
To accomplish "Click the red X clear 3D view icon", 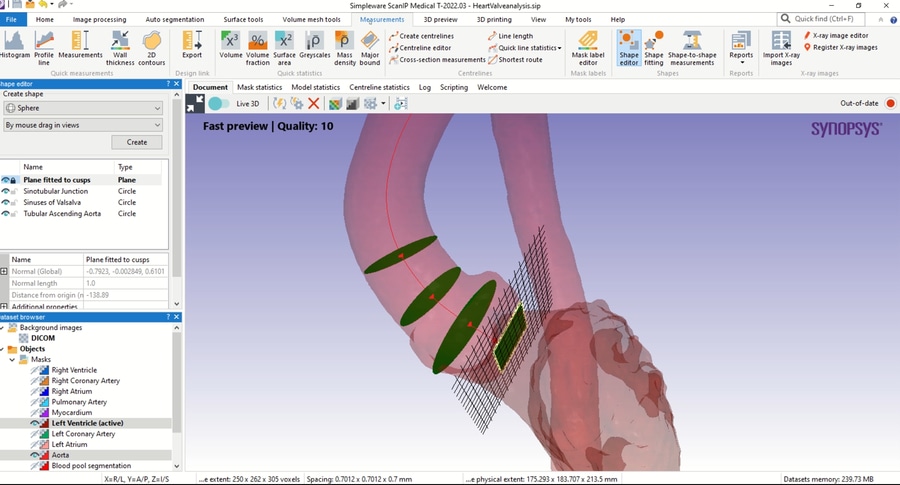I will click(x=313, y=103).
